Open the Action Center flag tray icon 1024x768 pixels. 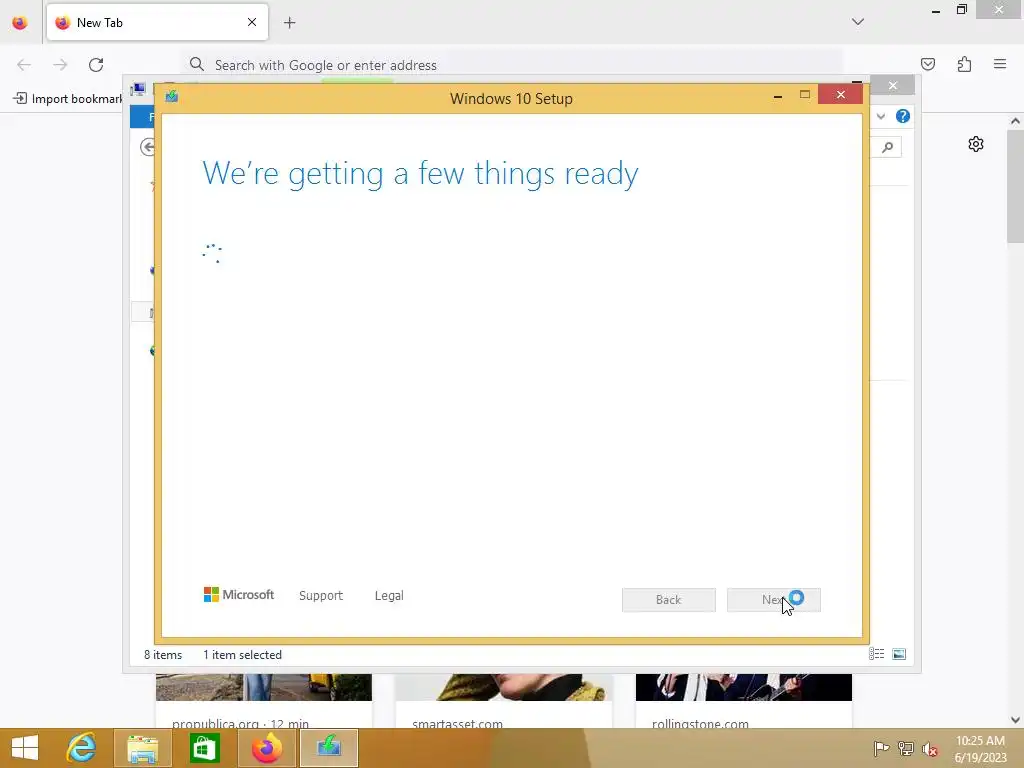pyautogui.click(x=881, y=749)
